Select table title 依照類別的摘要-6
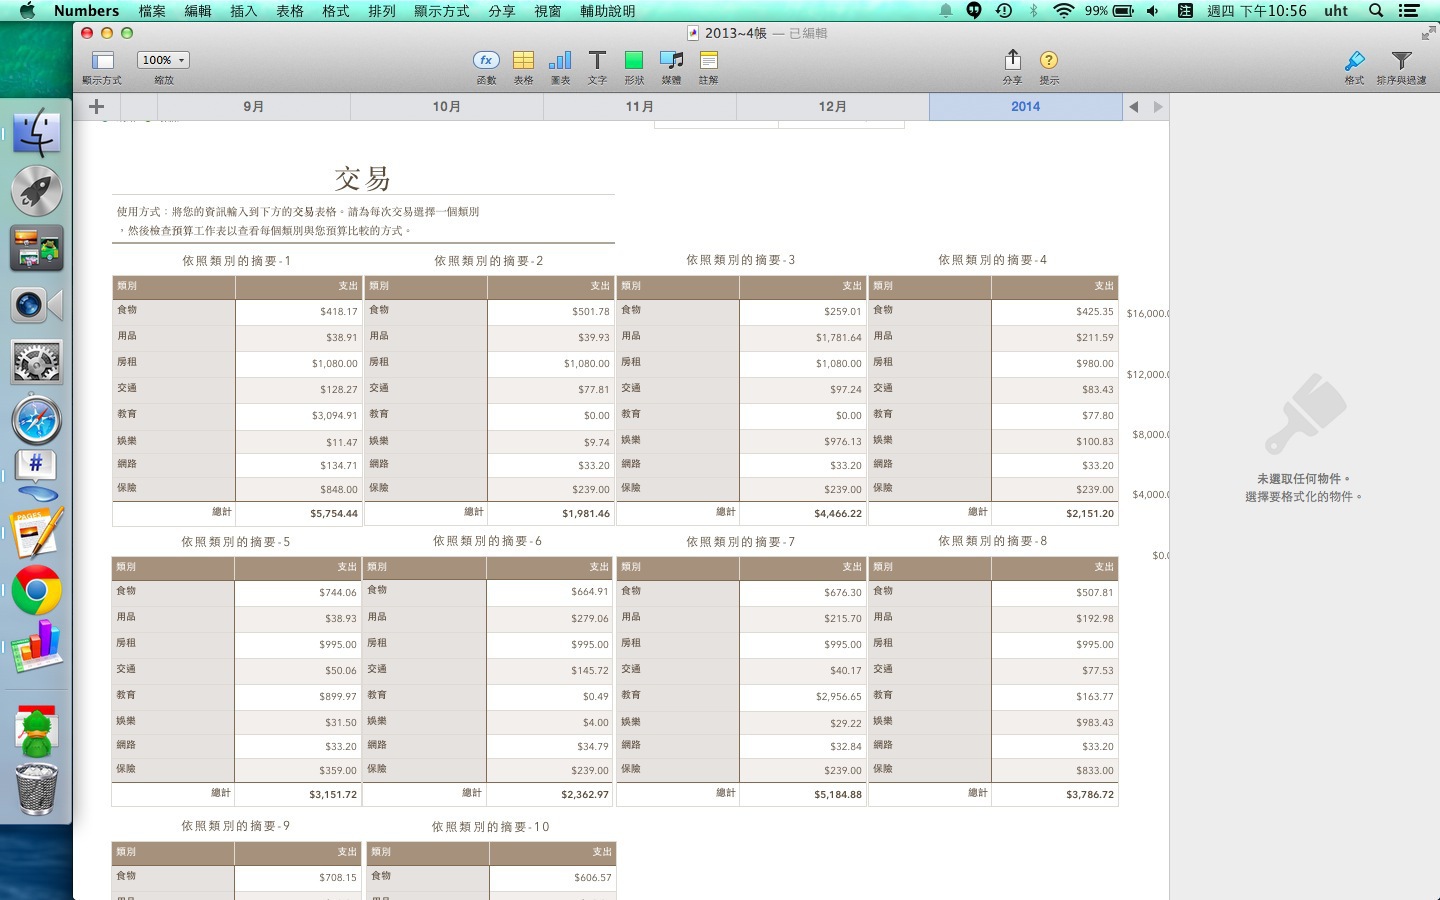Viewport: 1440px width, 900px height. (x=488, y=541)
